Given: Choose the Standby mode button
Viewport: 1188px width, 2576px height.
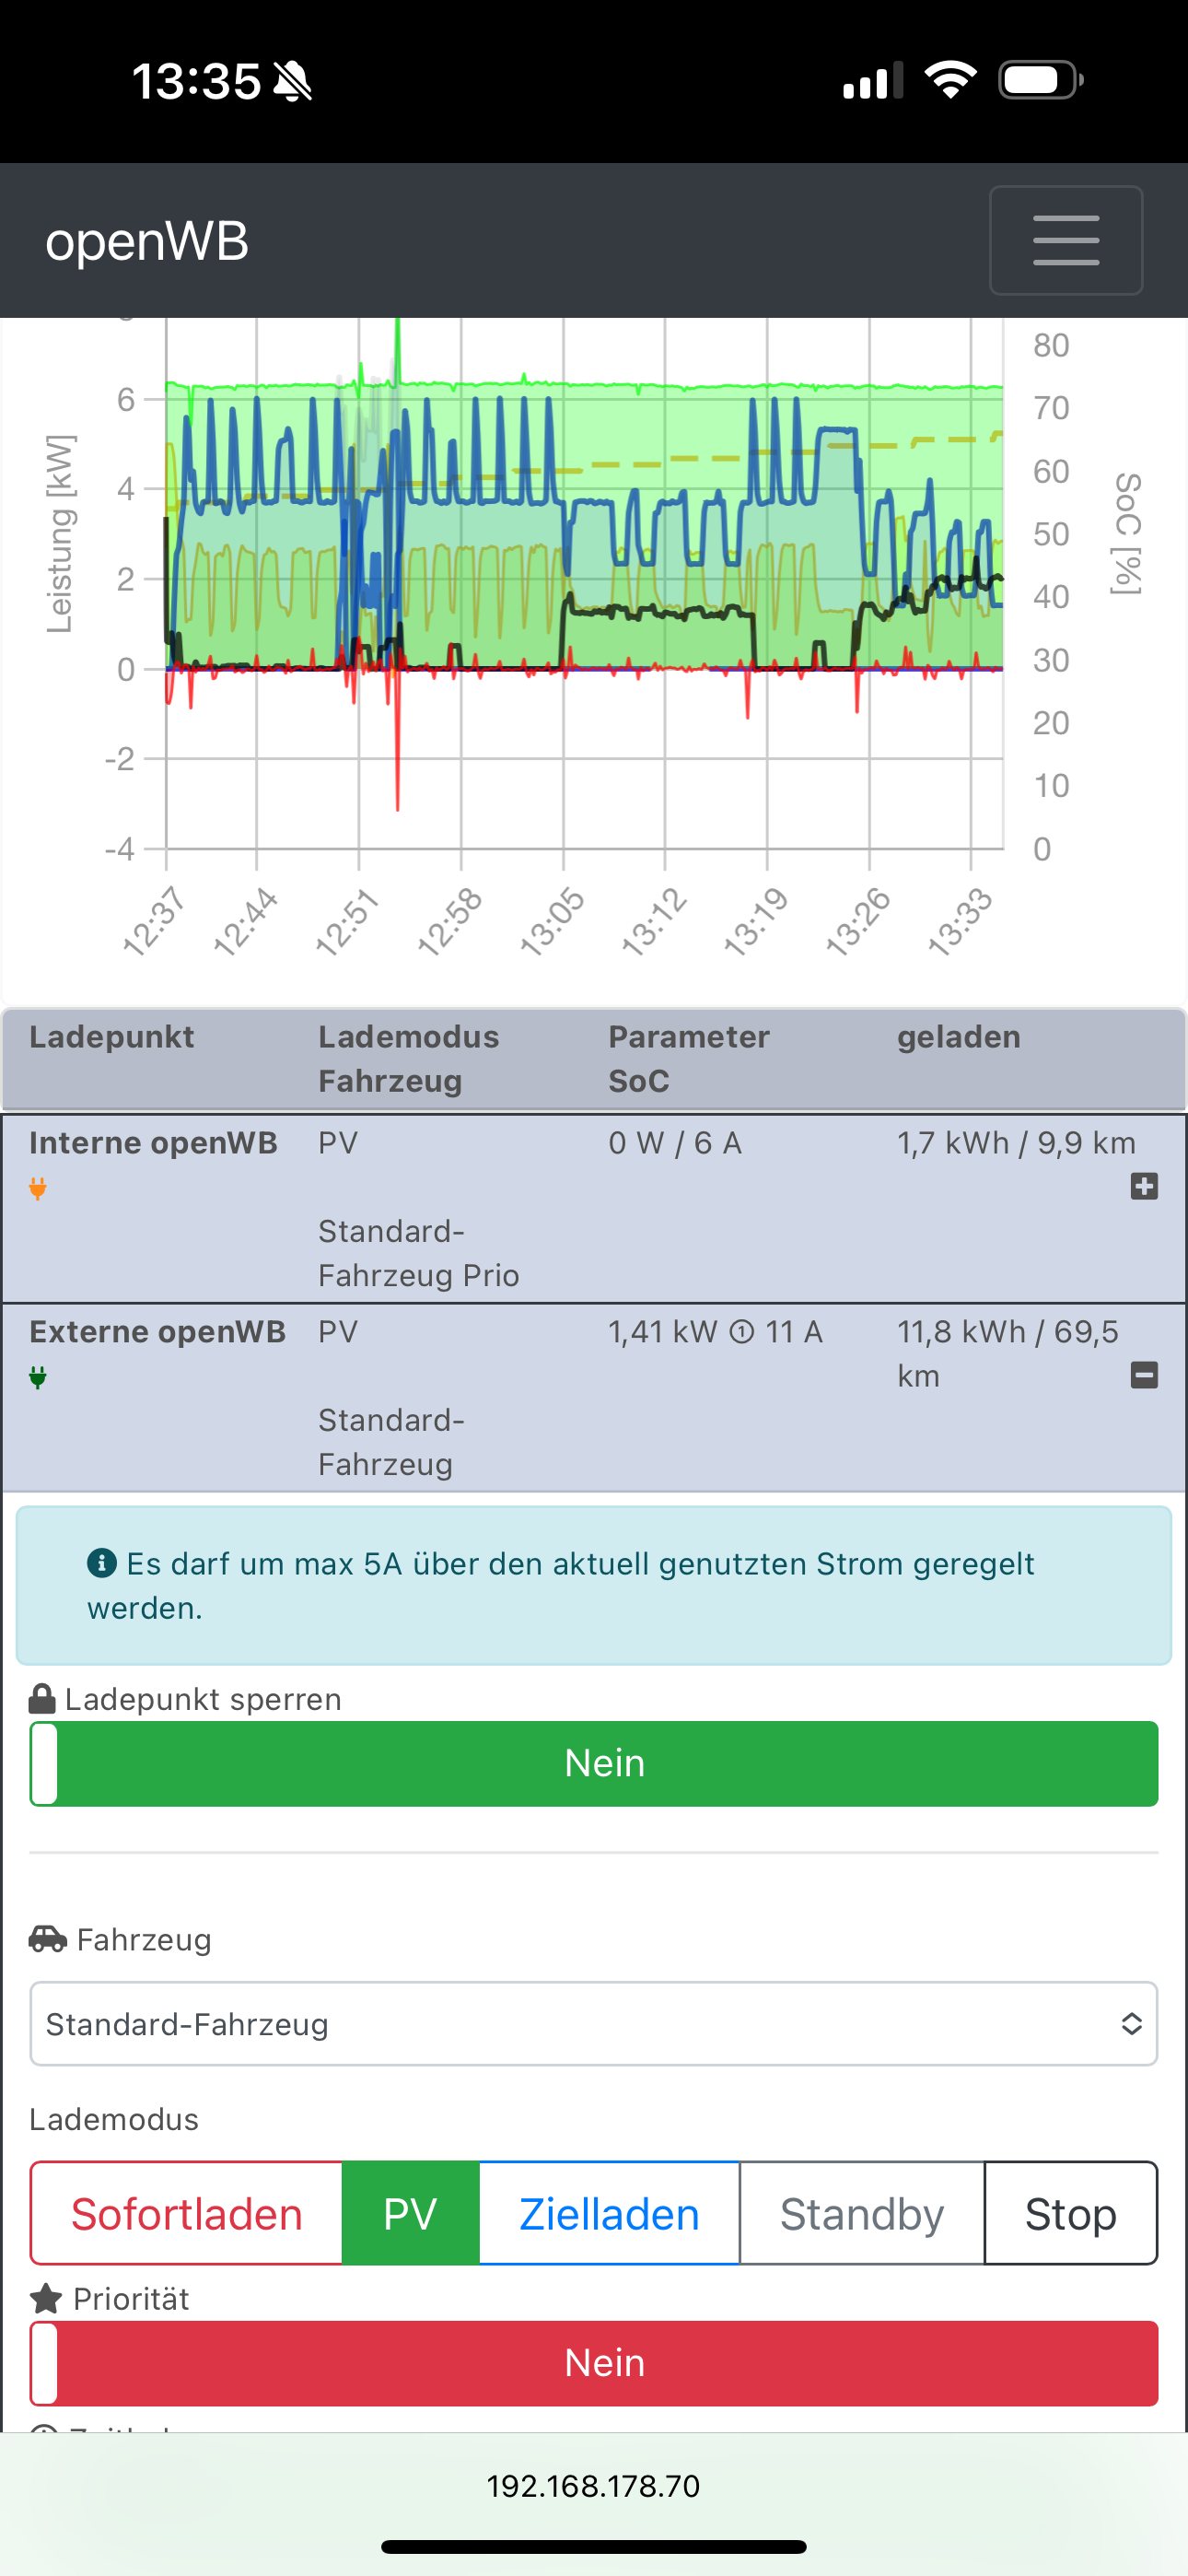Looking at the screenshot, I should point(861,2213).
